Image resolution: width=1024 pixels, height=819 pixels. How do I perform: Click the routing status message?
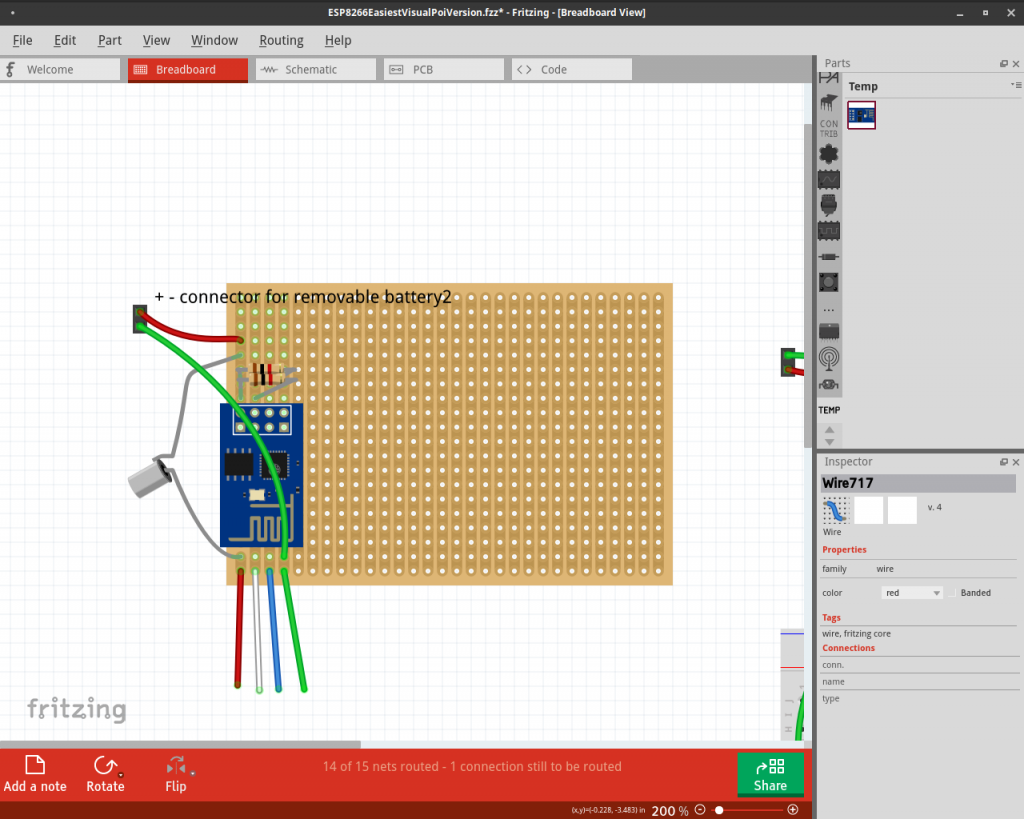(472, 767)
